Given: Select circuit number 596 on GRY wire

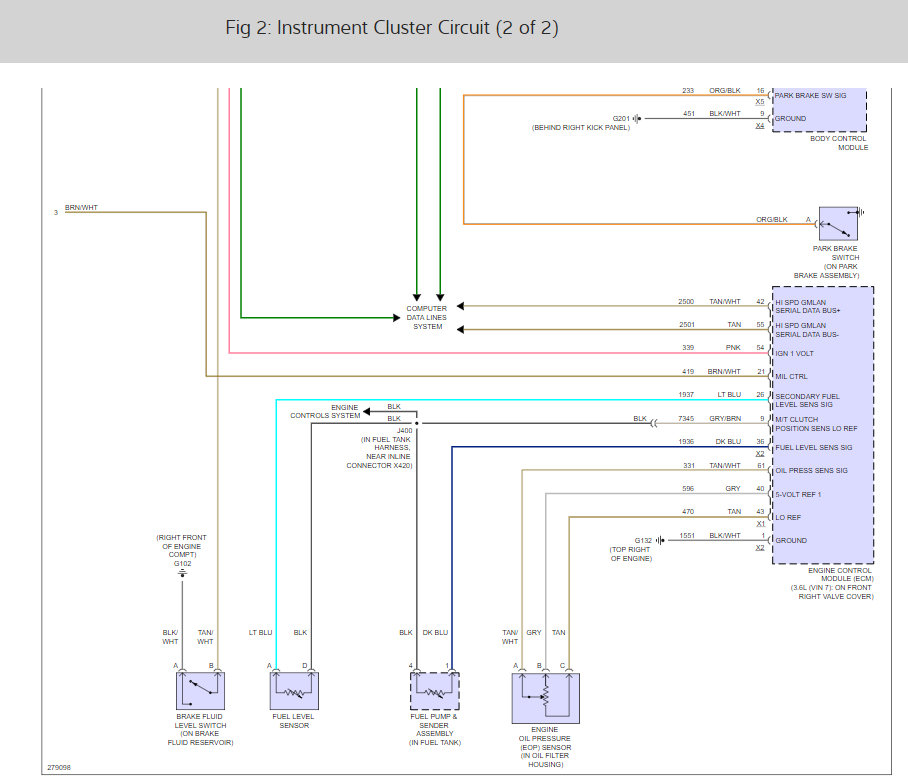Looking at the screenshot, I should coord(688,489).
